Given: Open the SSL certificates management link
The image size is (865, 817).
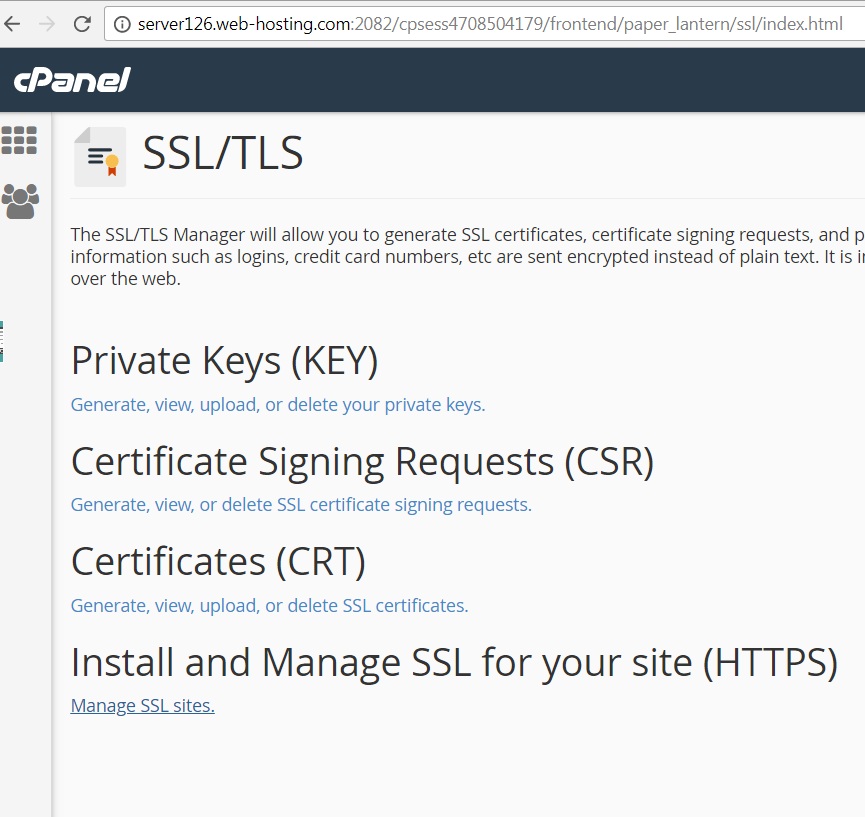Looking at the screenshot, I should 269,606.
